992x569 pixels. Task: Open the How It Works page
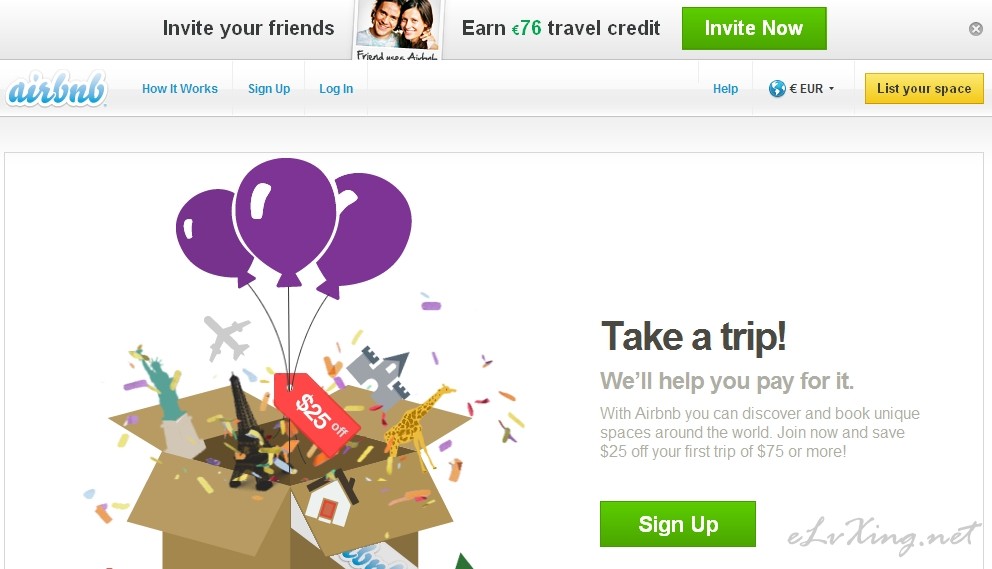point(180,89)
